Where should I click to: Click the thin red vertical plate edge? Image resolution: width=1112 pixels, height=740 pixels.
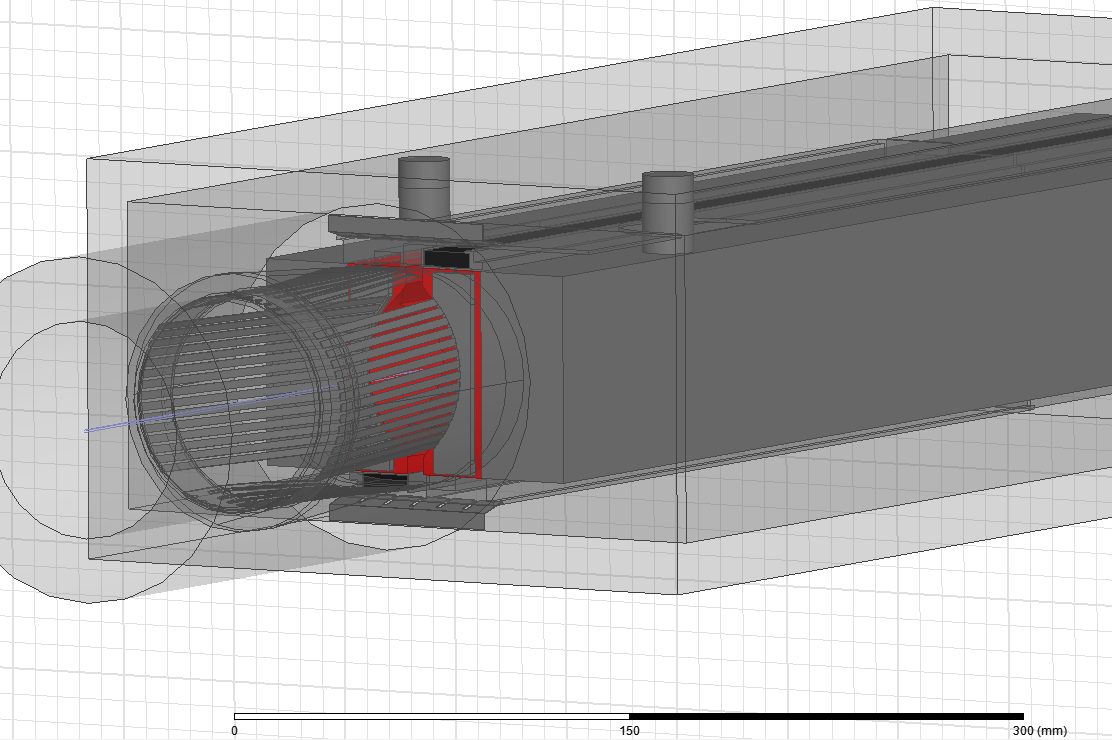[x=479, y=370]
